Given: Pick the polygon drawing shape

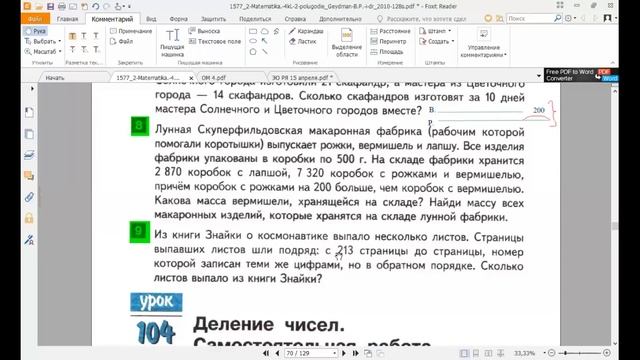Looking at the screenshot, I should [253, 52].
